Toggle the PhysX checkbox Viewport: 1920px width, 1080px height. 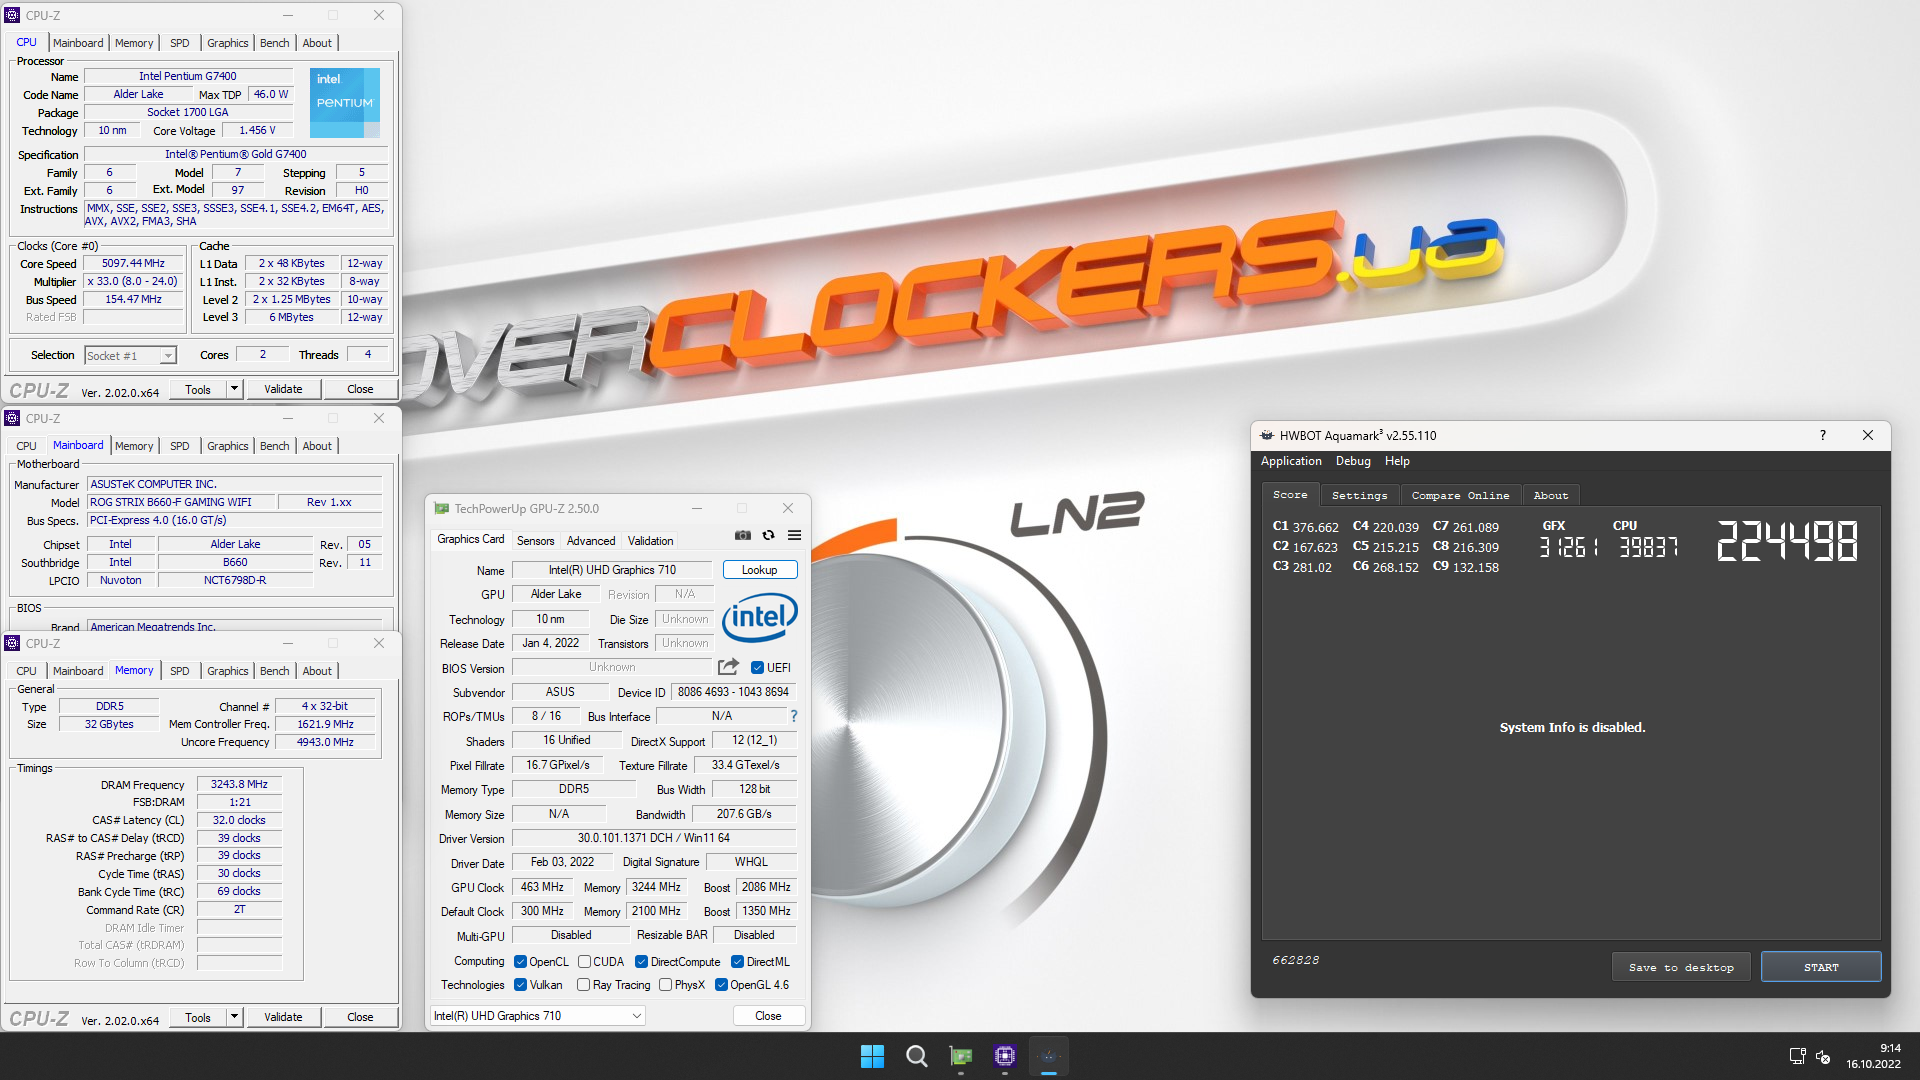pyautogui.click(x=665, y=985)
